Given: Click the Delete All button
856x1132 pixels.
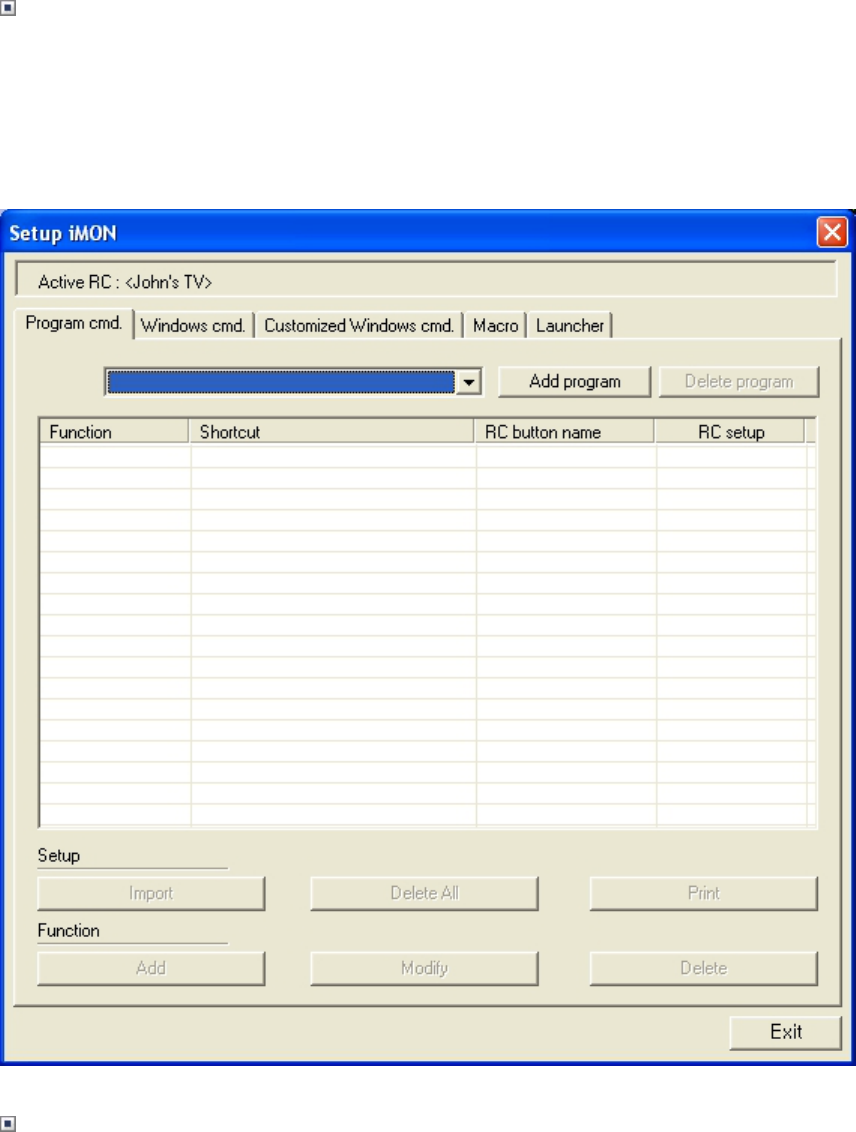Looking at the screenshot, I should click(424, 894).
